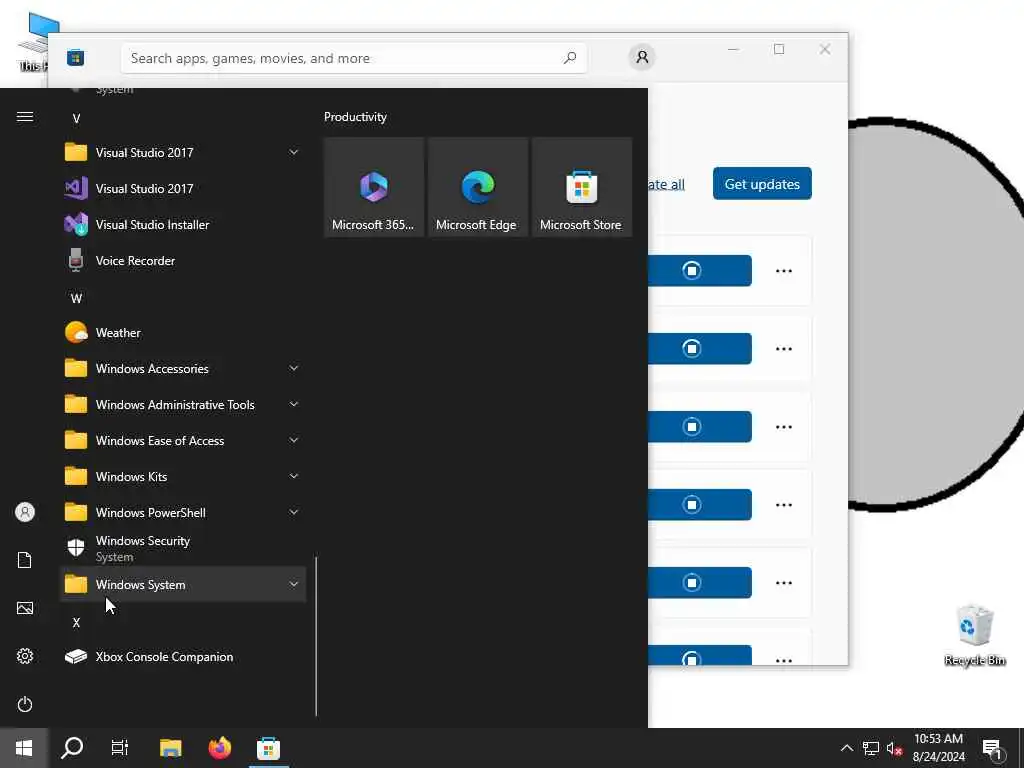Jump to letter V index header

pos(76,118)
